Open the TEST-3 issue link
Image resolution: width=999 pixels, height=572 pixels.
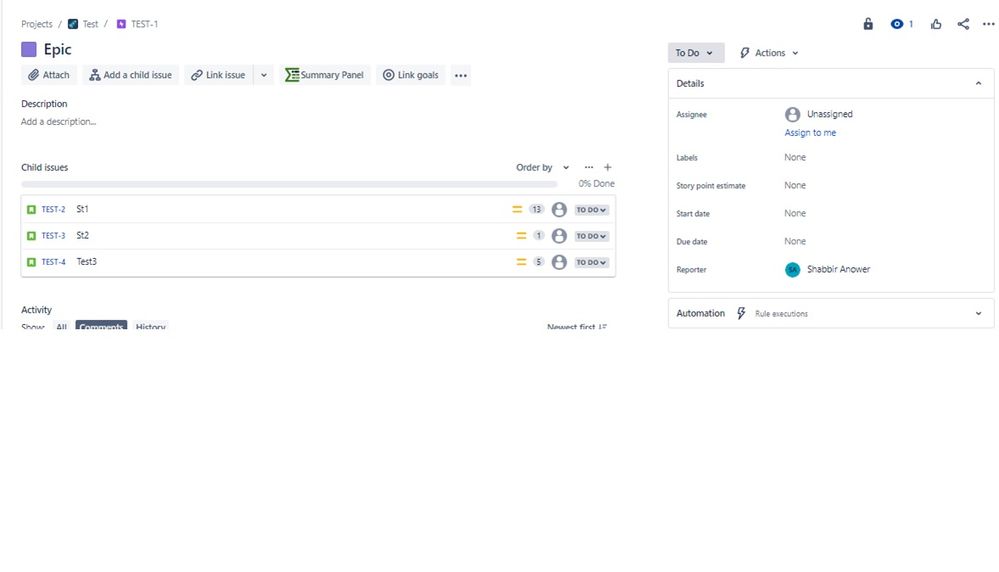pos(54,236)
